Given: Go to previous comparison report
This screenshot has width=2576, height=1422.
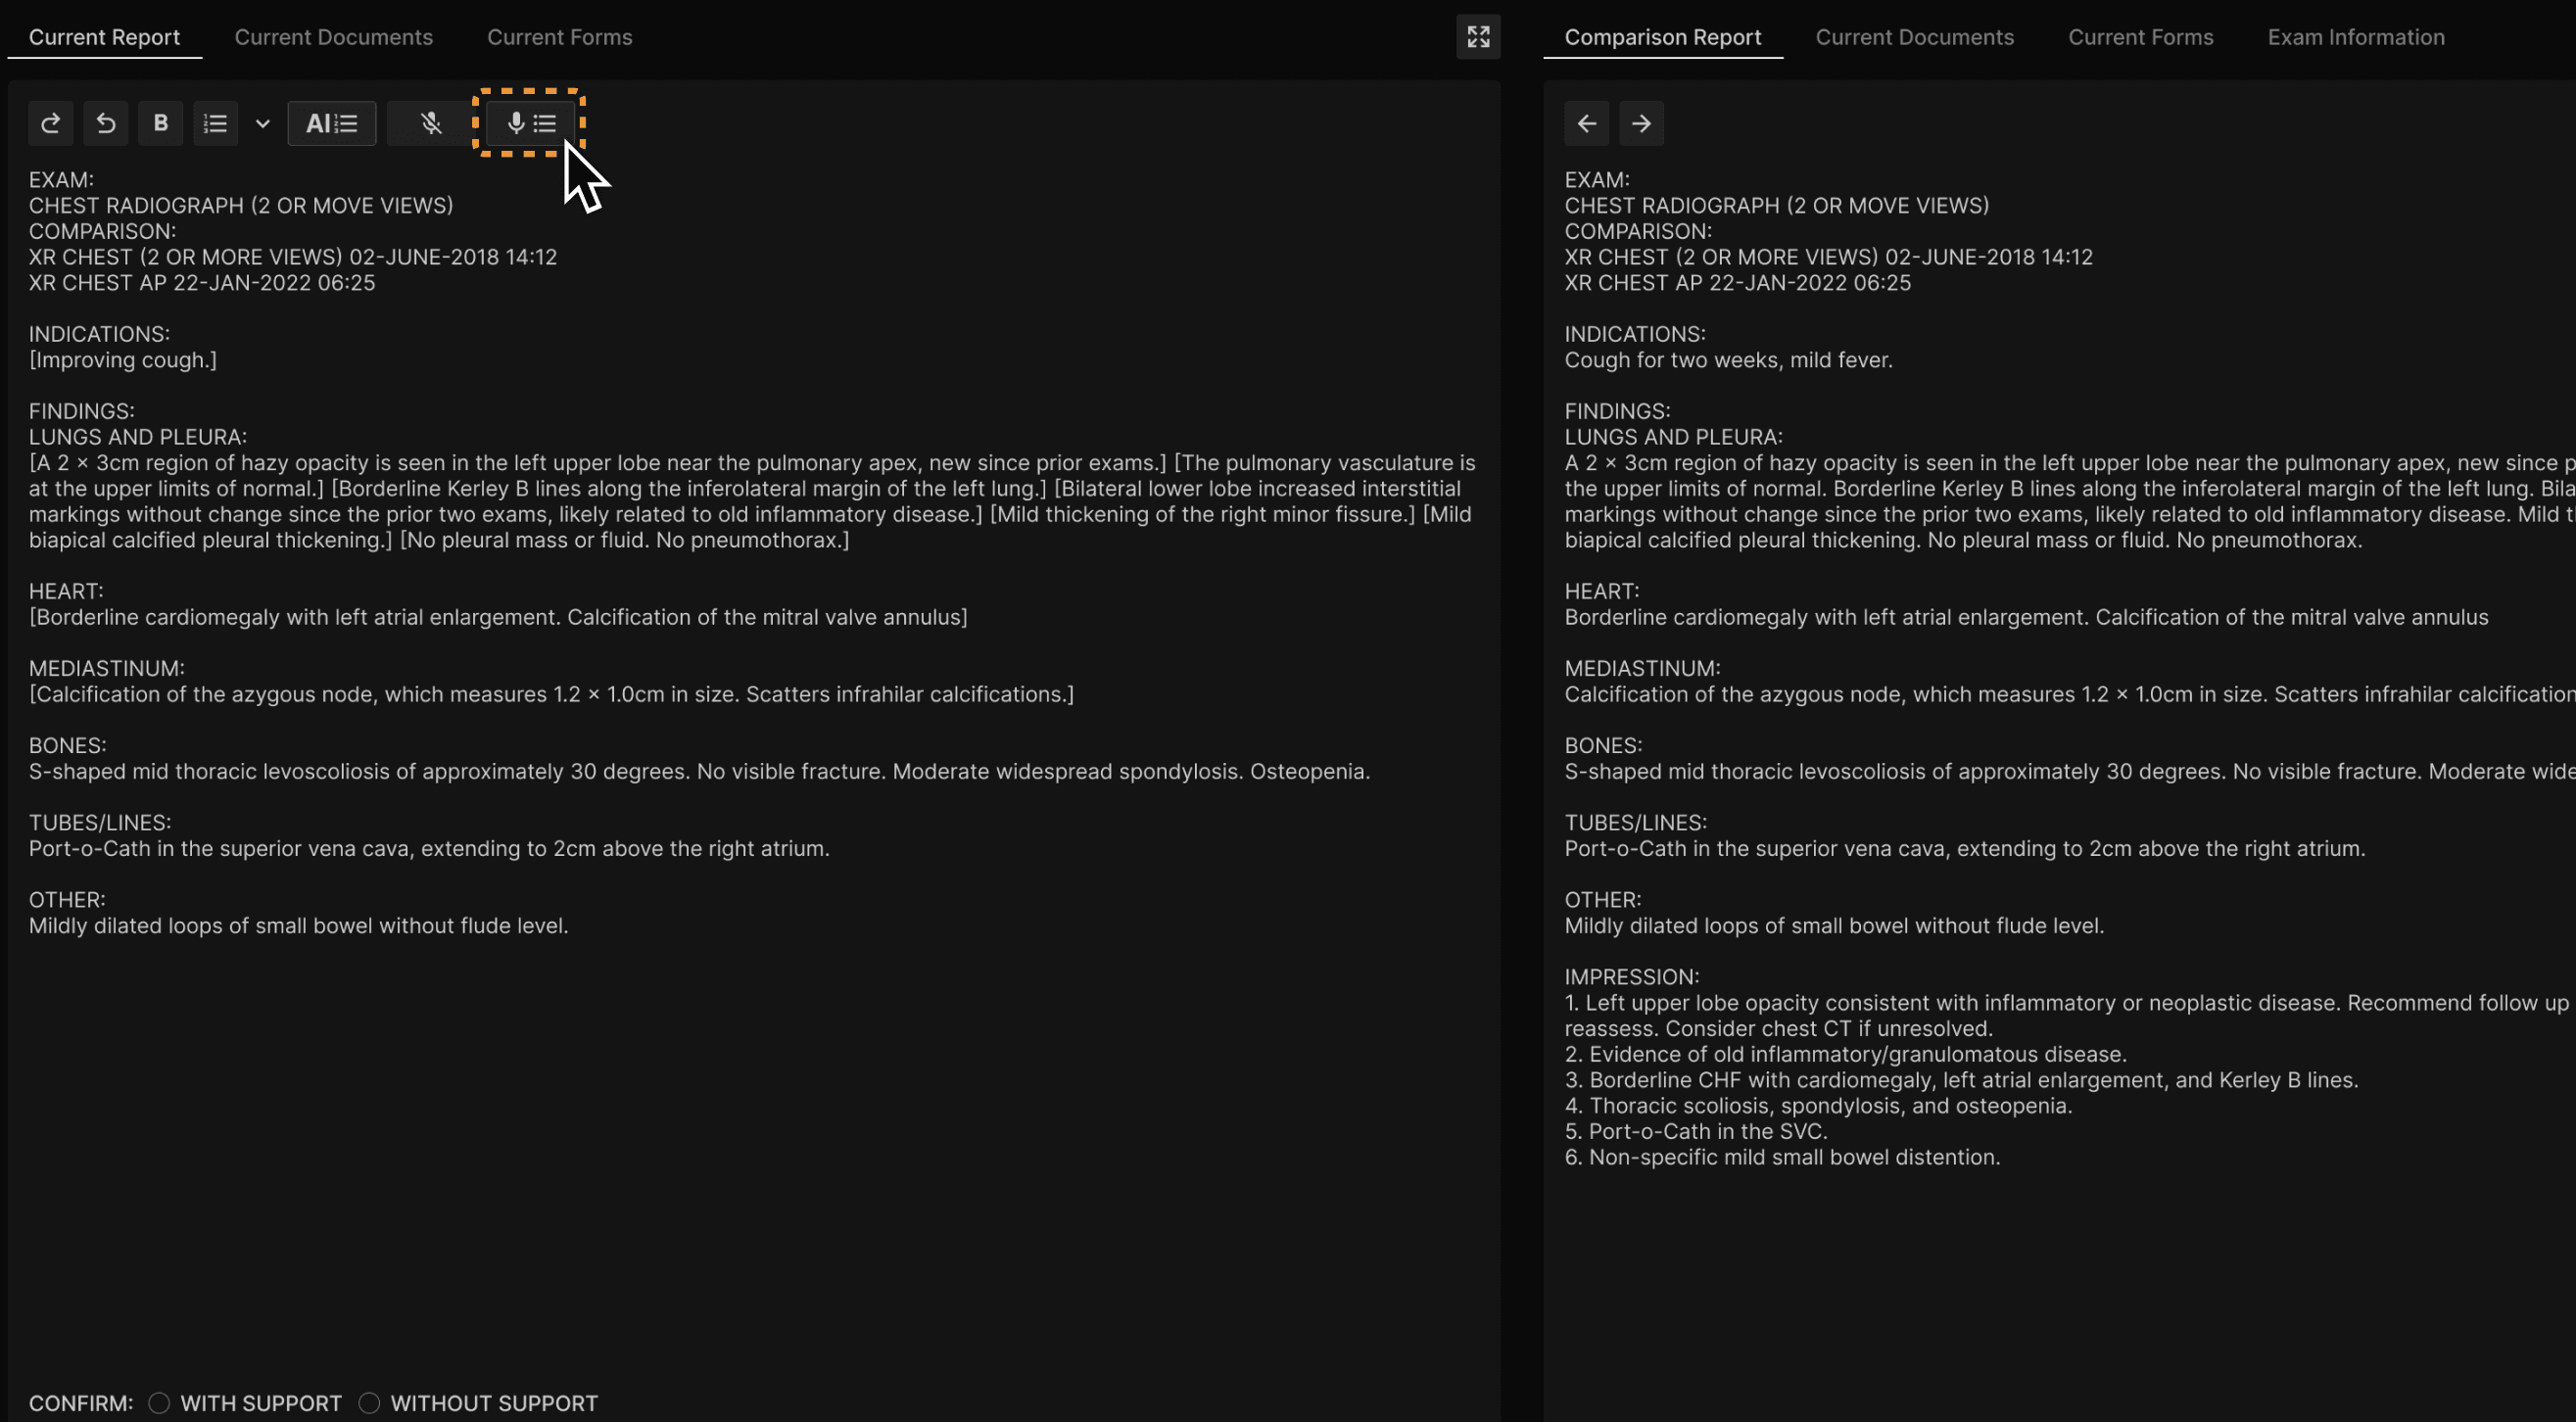Looking at the screenshot, I should coord(1586,123).
